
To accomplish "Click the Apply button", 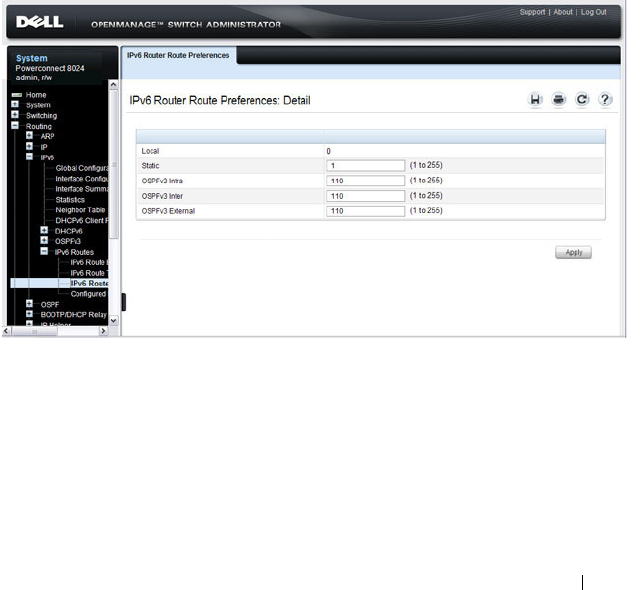I will pyautogui.click(x=573, y=252).
